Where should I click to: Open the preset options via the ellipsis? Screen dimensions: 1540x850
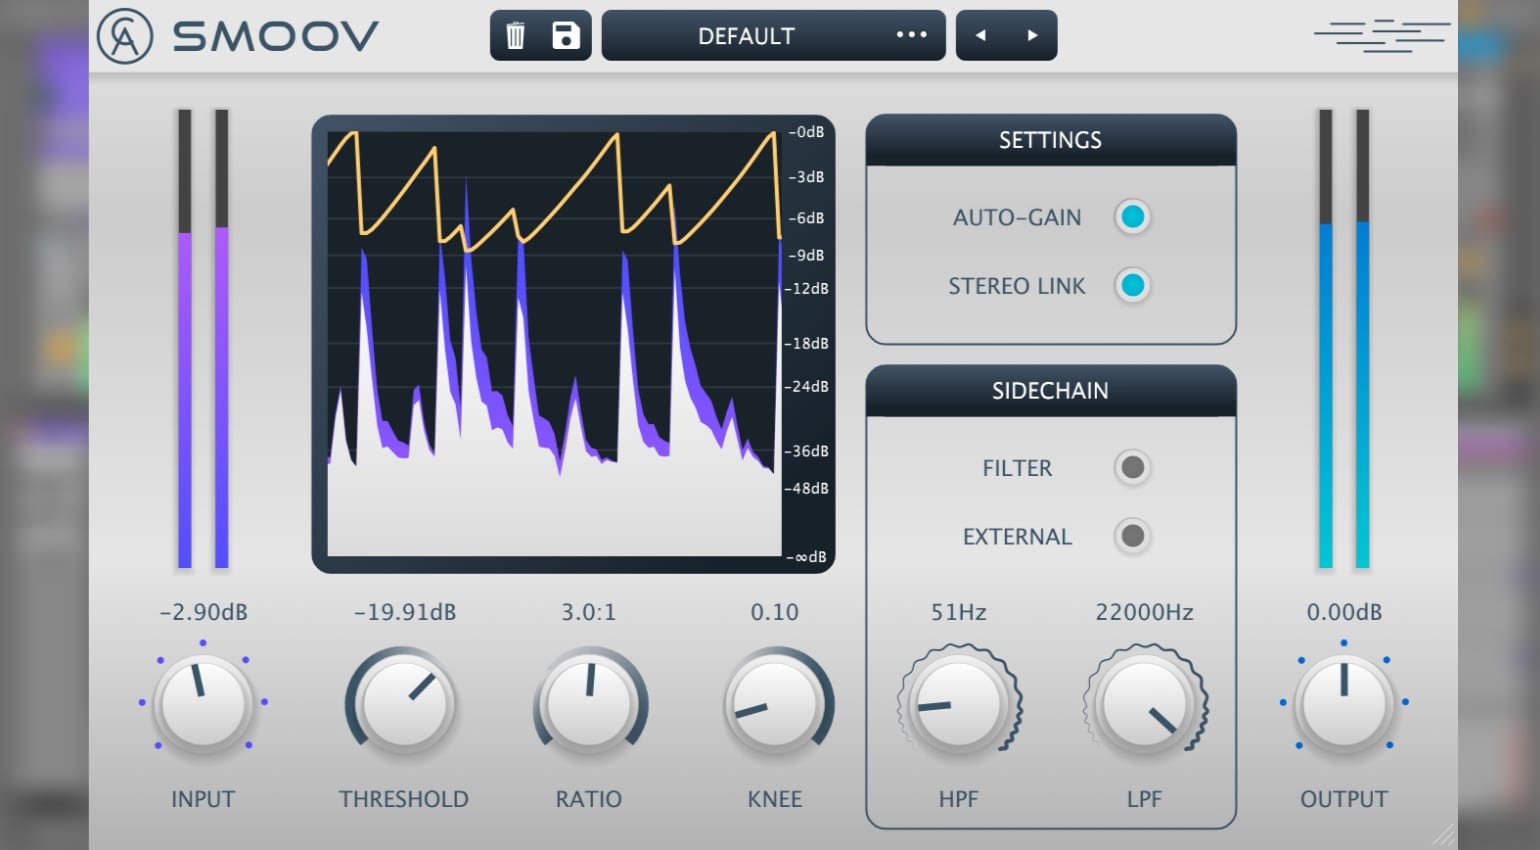tap(911, 35)
